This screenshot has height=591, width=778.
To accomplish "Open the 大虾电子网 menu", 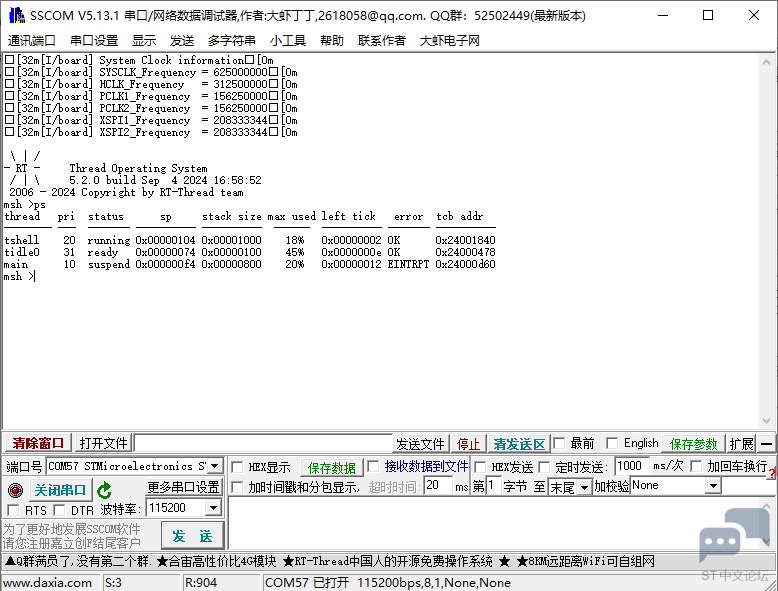I will pyautogui.click(x=450, y=41).
